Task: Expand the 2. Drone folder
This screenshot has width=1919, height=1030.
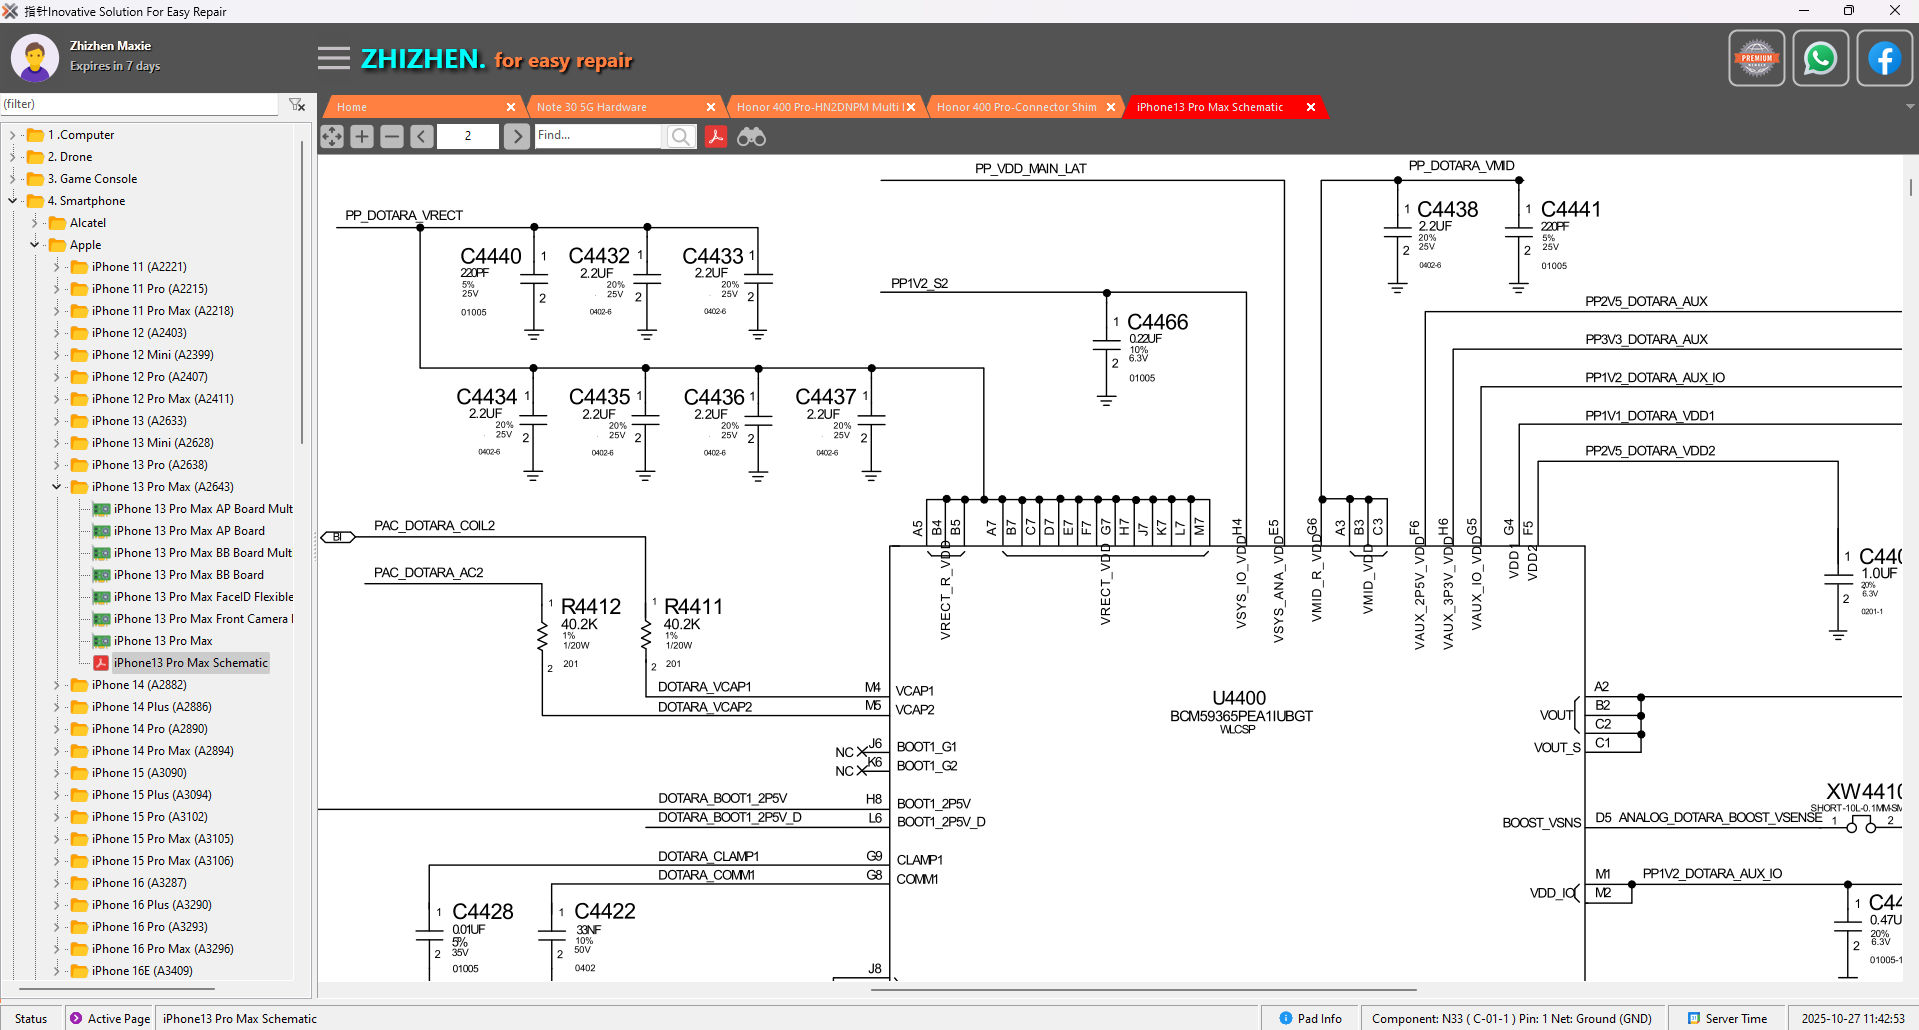Action: [x=12, y=157]
